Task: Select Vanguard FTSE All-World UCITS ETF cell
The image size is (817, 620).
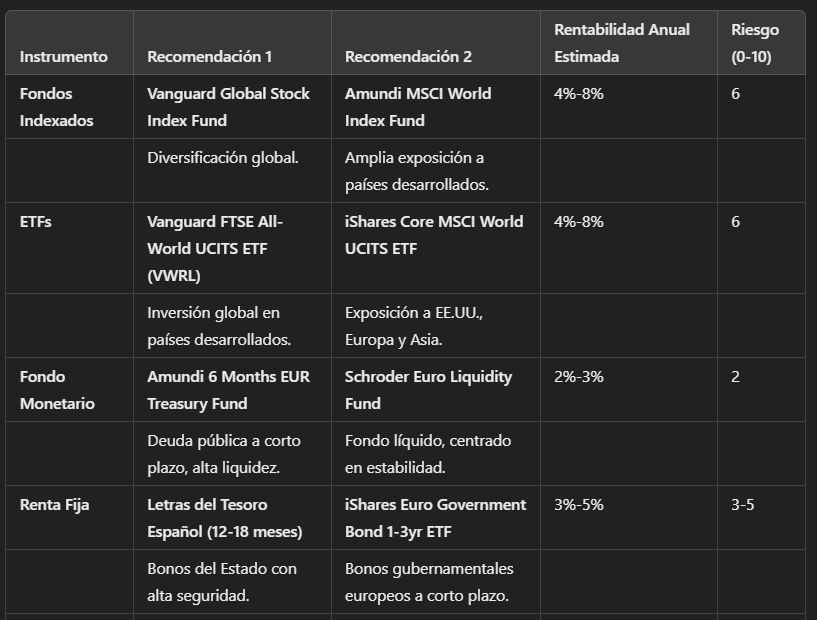Action: pyautogui.click(x=215, y=249)
